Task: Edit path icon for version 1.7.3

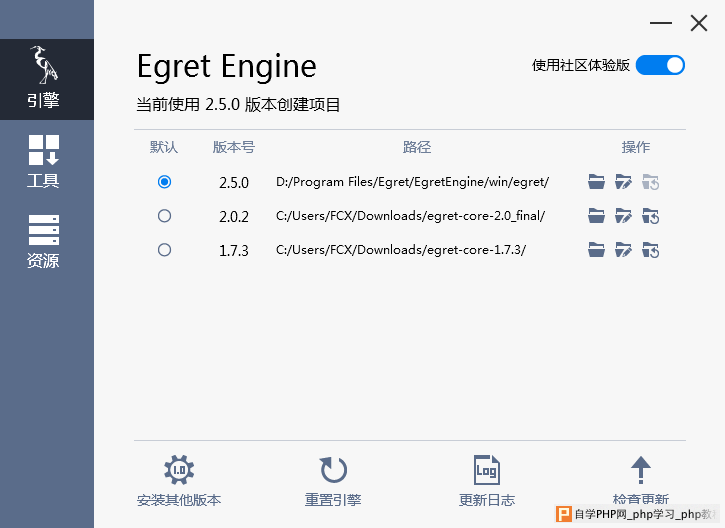Action: click(x=623, y=250)
